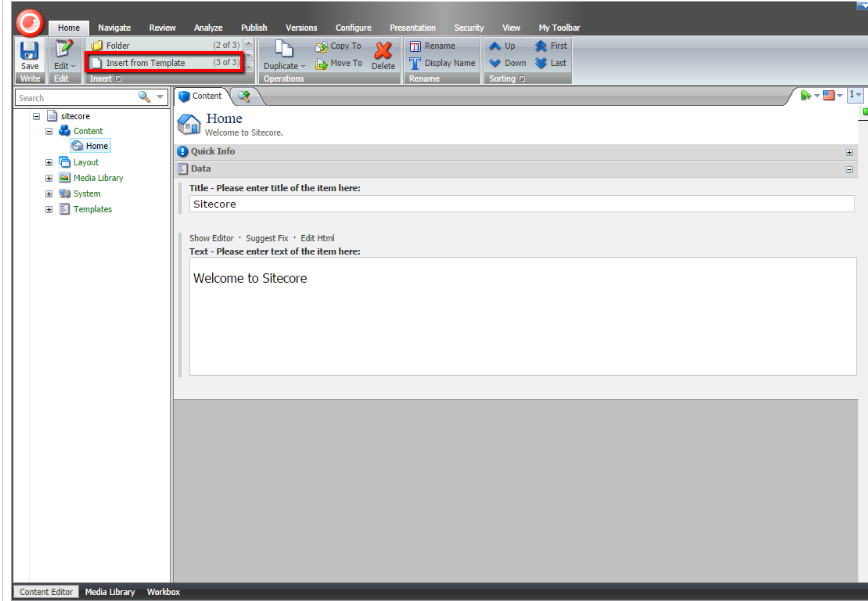Move the item Up in sorting
The width and height of the screenshot is (868, 601).
pos(502,46)
